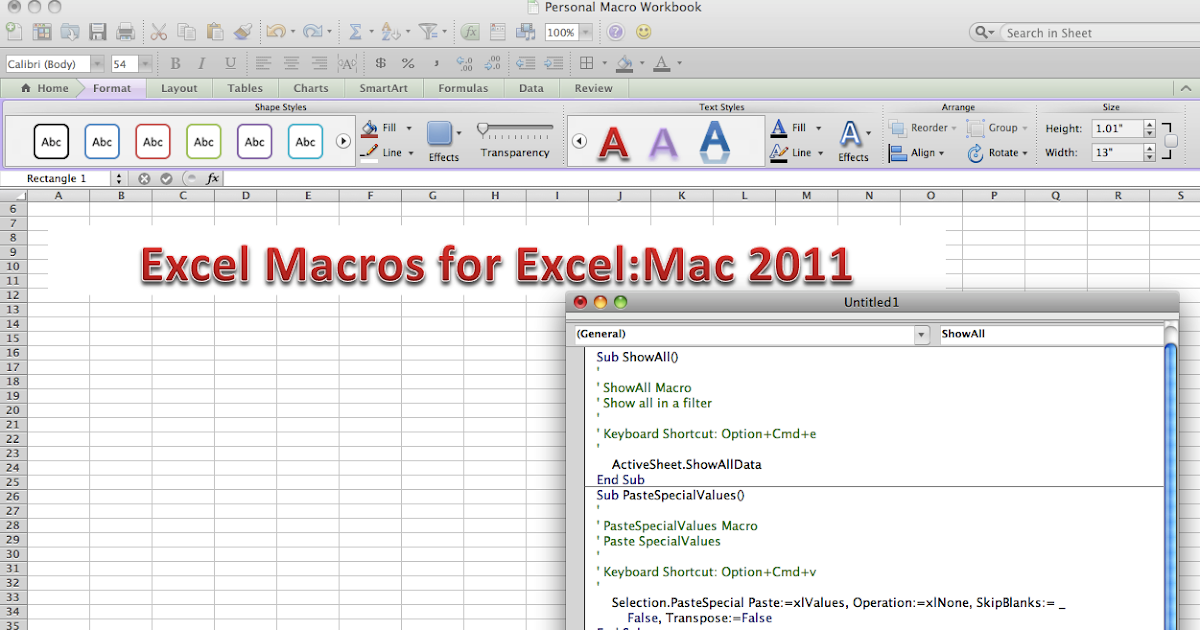Show more shape styles arrow

(343, 142)
